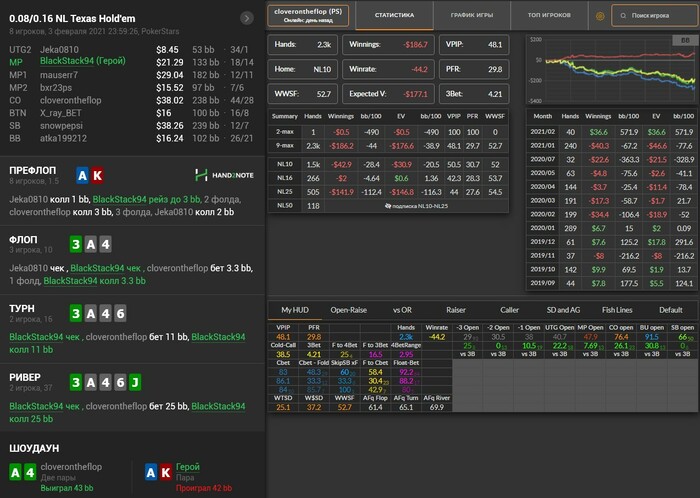
Task: Click the cloverontheflop (PS) player button
Action: point(308,15)
